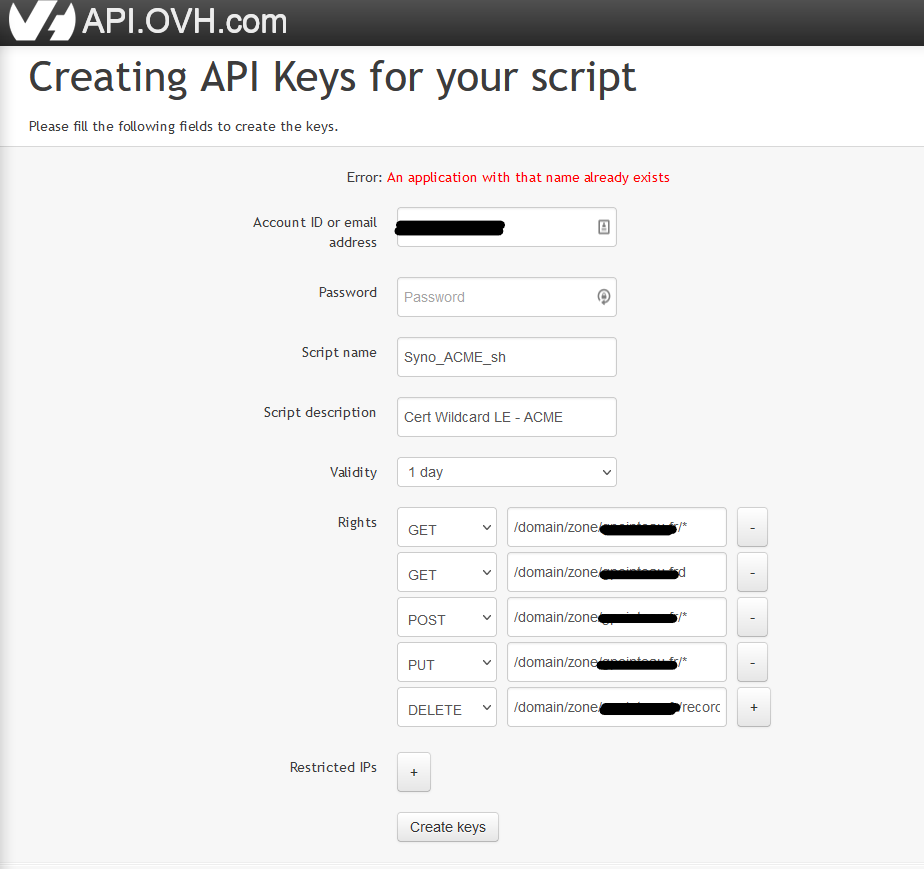Image resolution: width=924 pixels, height=869 pixels.
Task: Edit the path field in the first GET row
Action: [x=616, y=527]
